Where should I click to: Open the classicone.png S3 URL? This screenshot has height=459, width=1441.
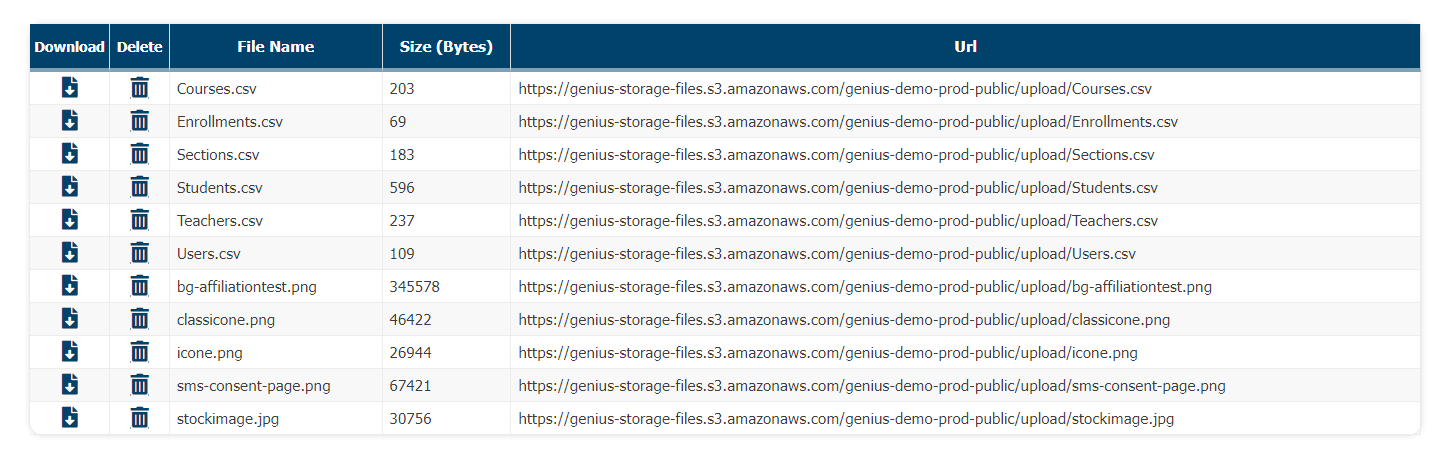pyautogui.click(x=843, y=320)
